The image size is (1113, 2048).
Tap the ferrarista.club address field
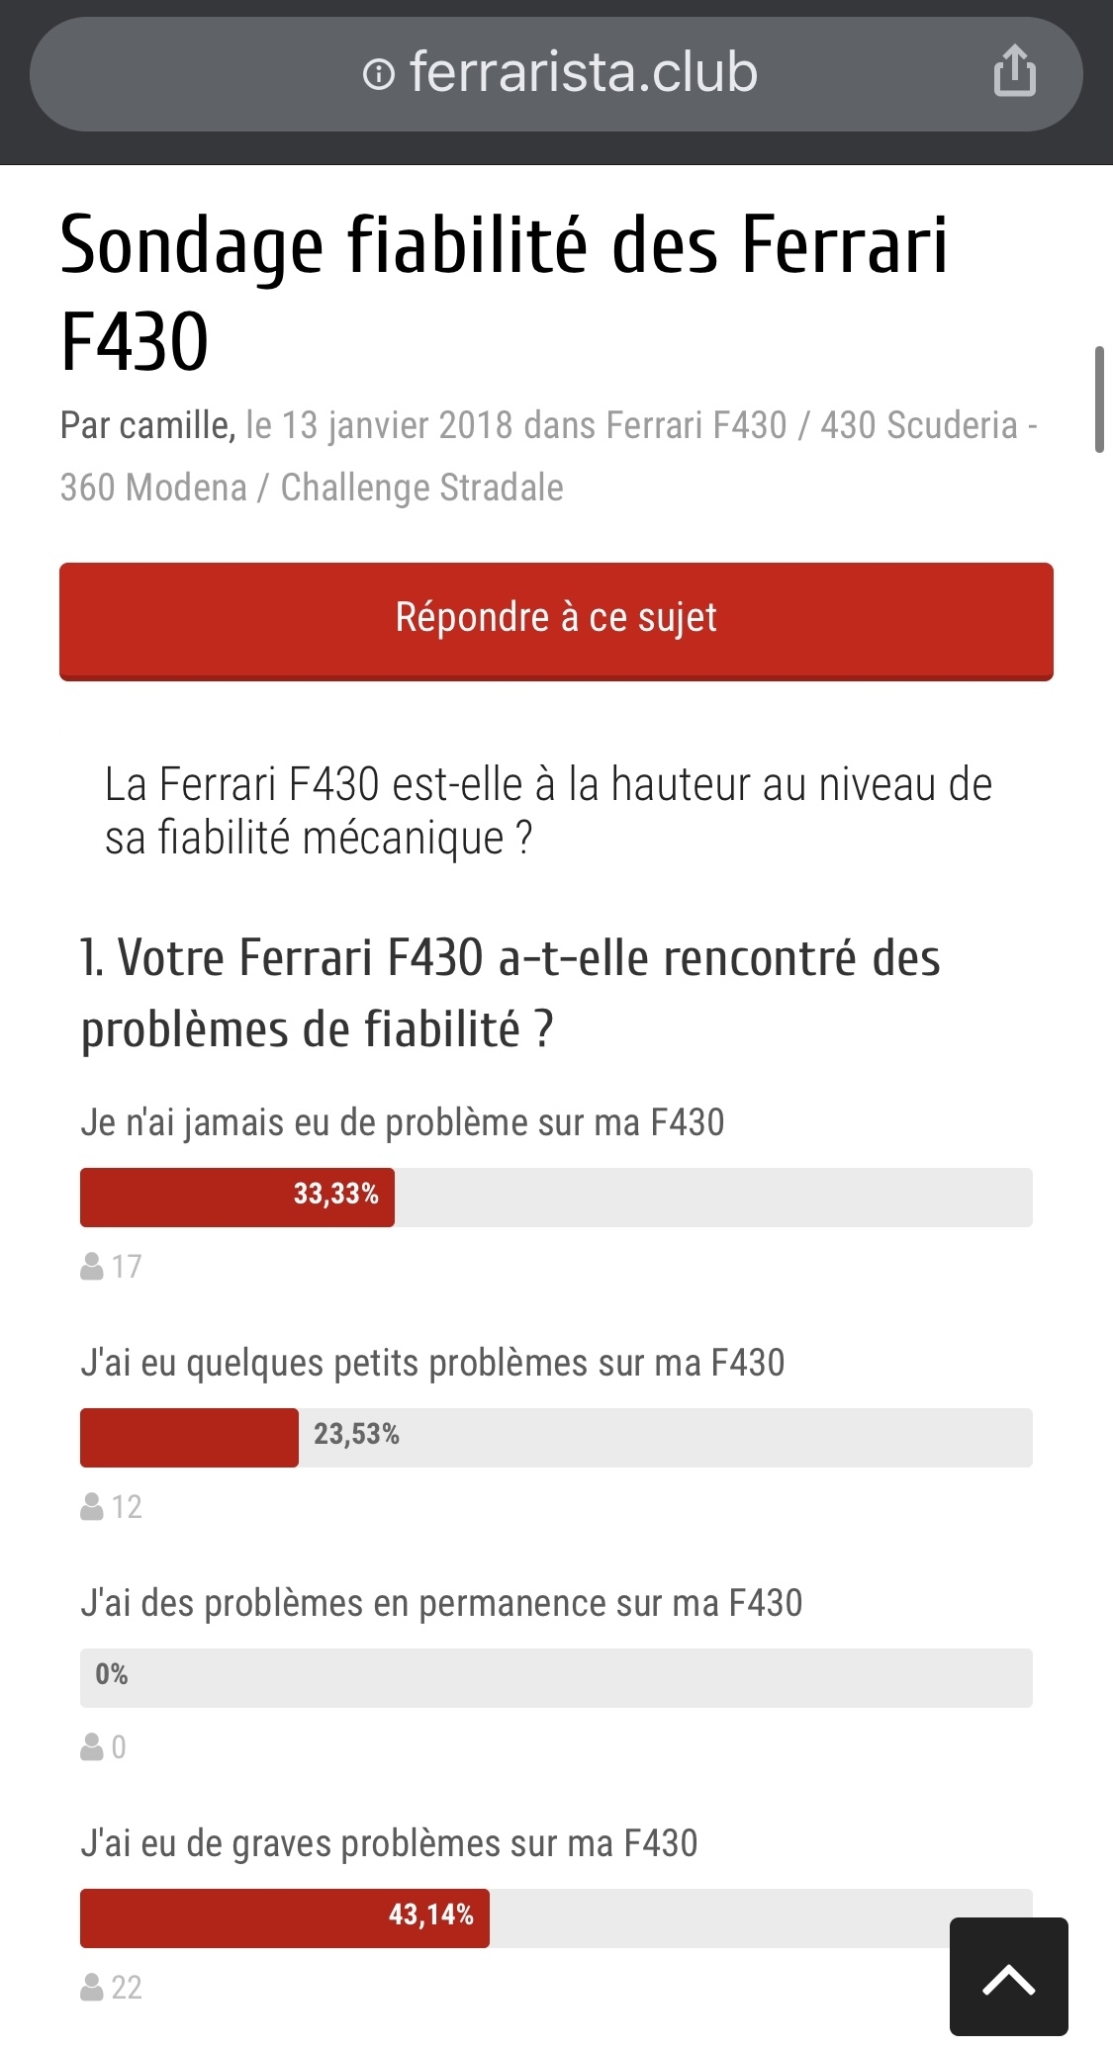(x=556, y=74)
